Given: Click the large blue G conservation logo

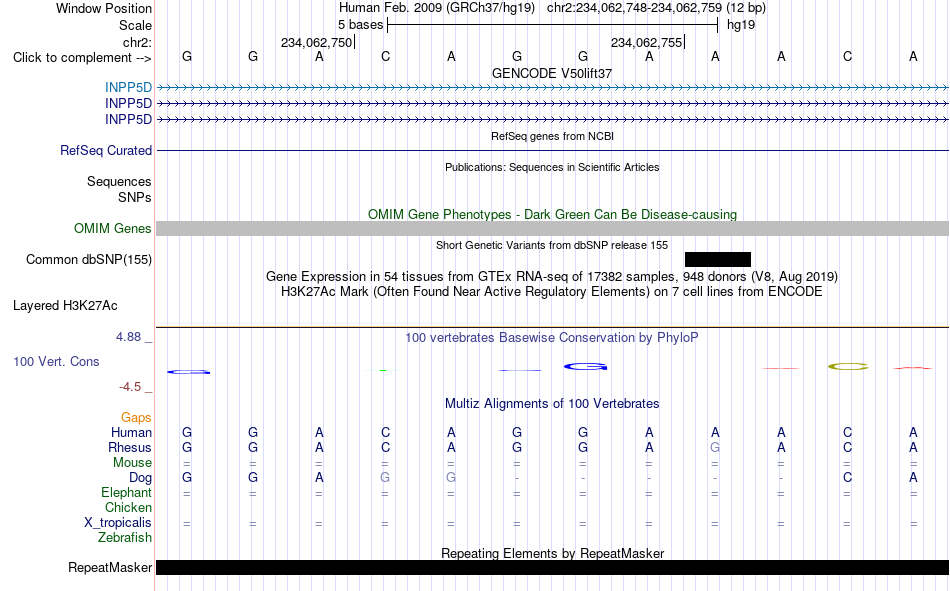Looking at the screenshot, I should pyautogui.click(x=585, y=367).
